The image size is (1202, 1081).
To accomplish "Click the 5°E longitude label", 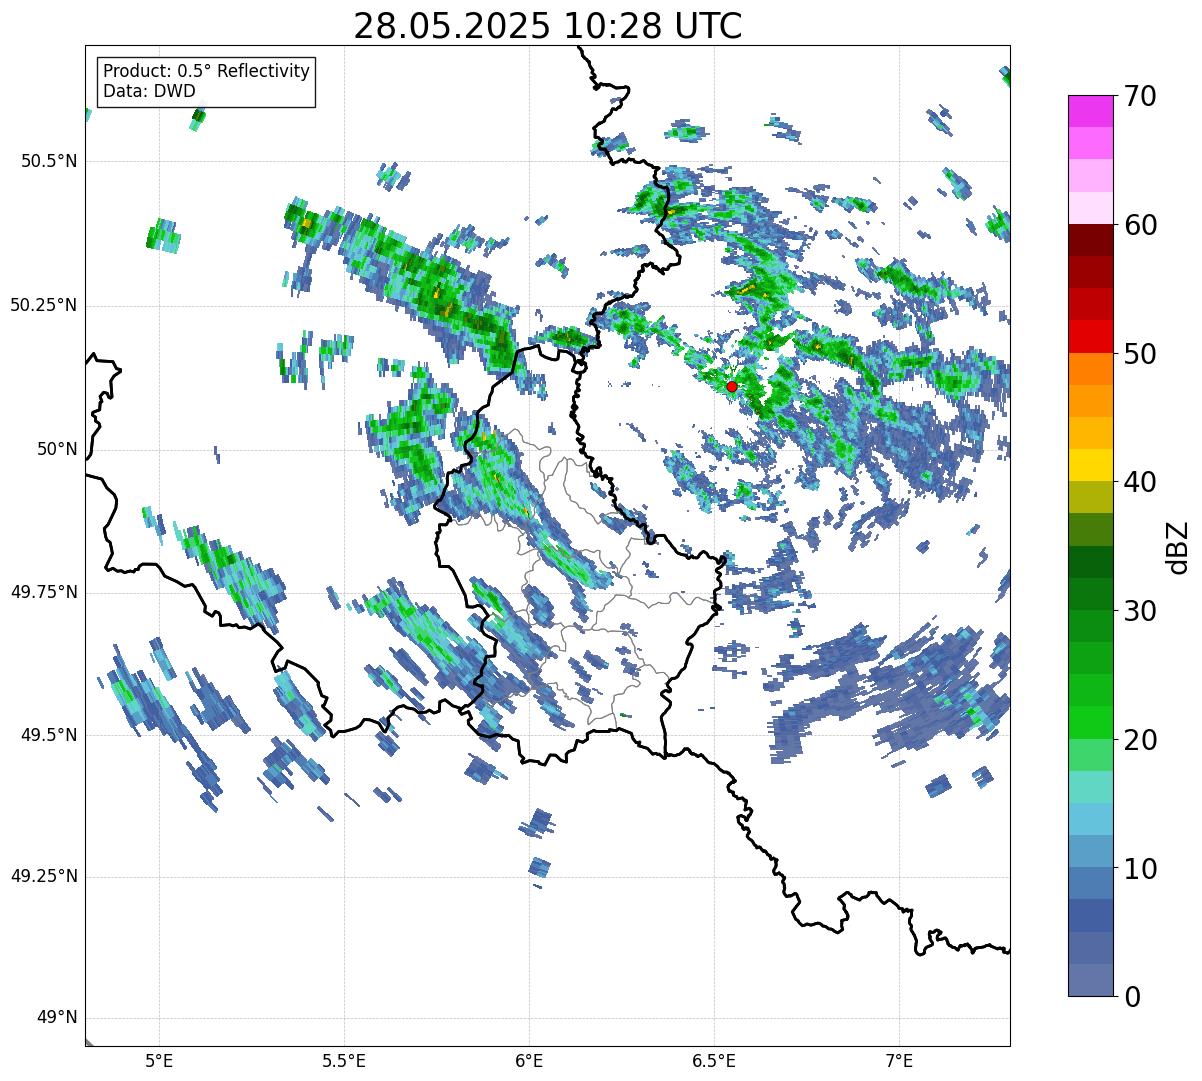I will [x=160, y=1061].
